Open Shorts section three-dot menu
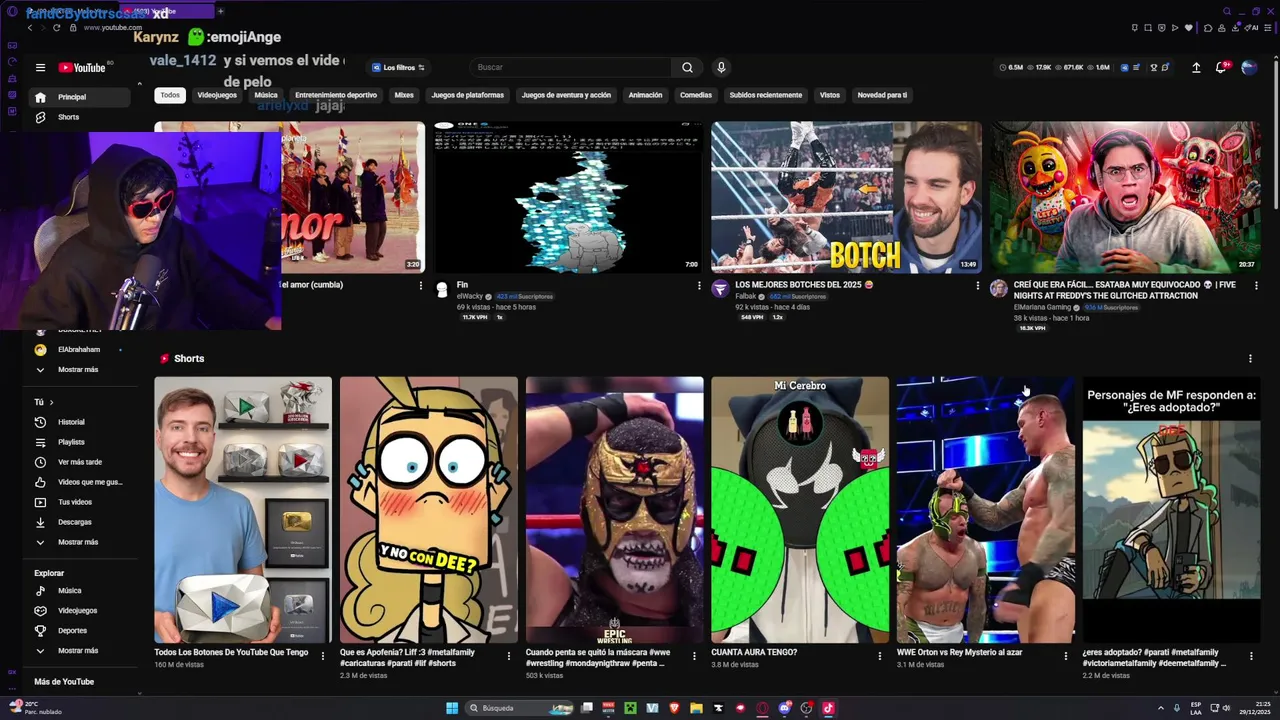Screen dimensions: 1280x720 click(x=1250, y=358)
